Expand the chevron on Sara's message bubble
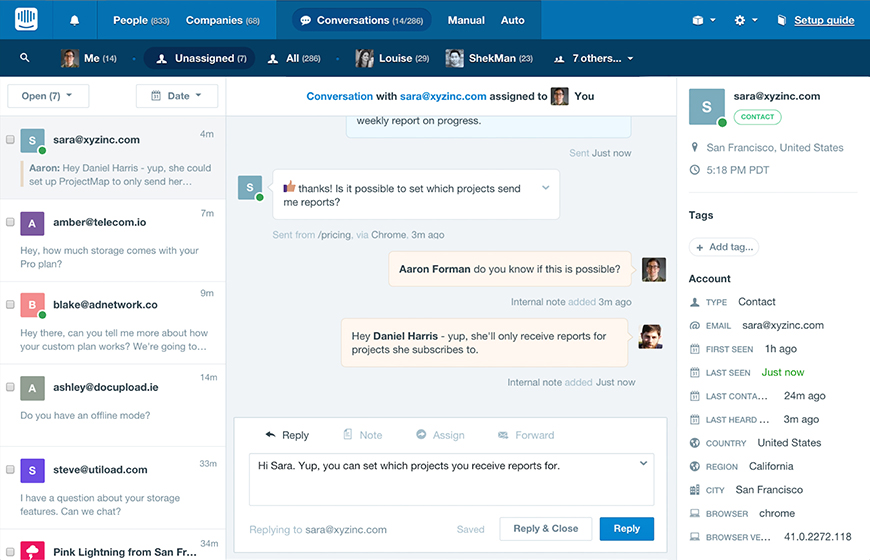 click(545, 188)
